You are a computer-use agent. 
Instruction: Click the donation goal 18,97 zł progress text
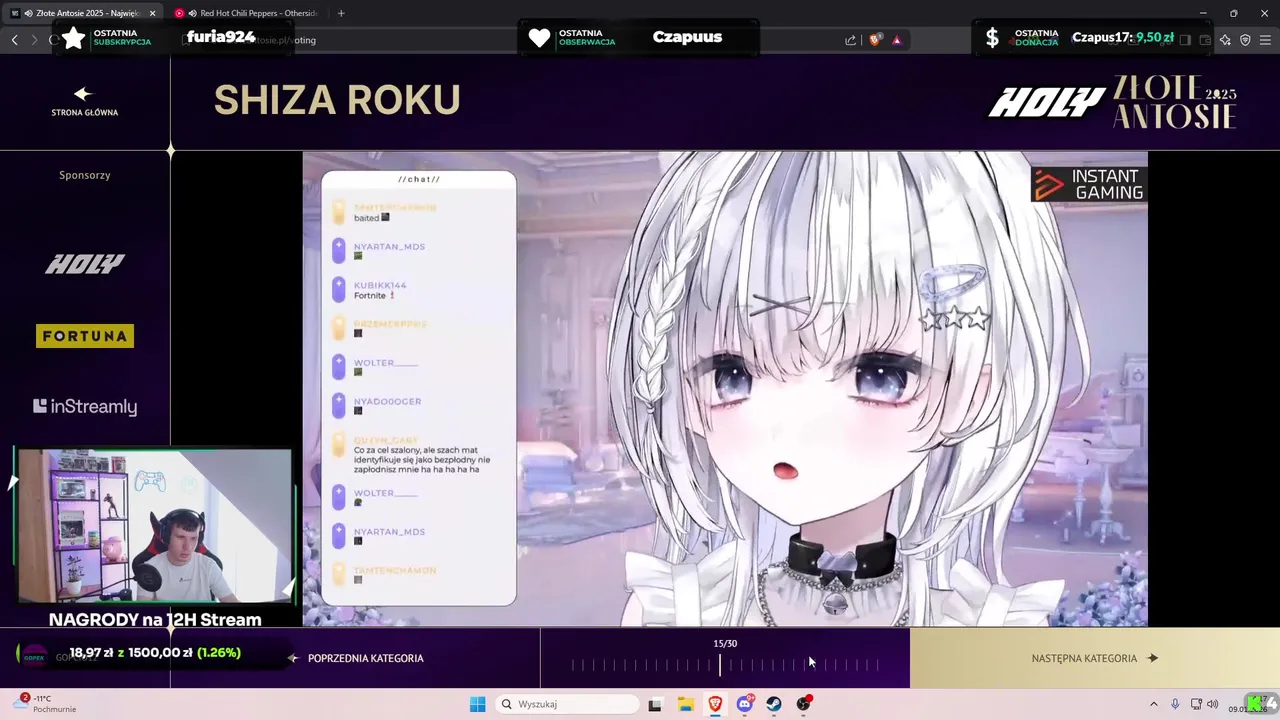(155, 652)
